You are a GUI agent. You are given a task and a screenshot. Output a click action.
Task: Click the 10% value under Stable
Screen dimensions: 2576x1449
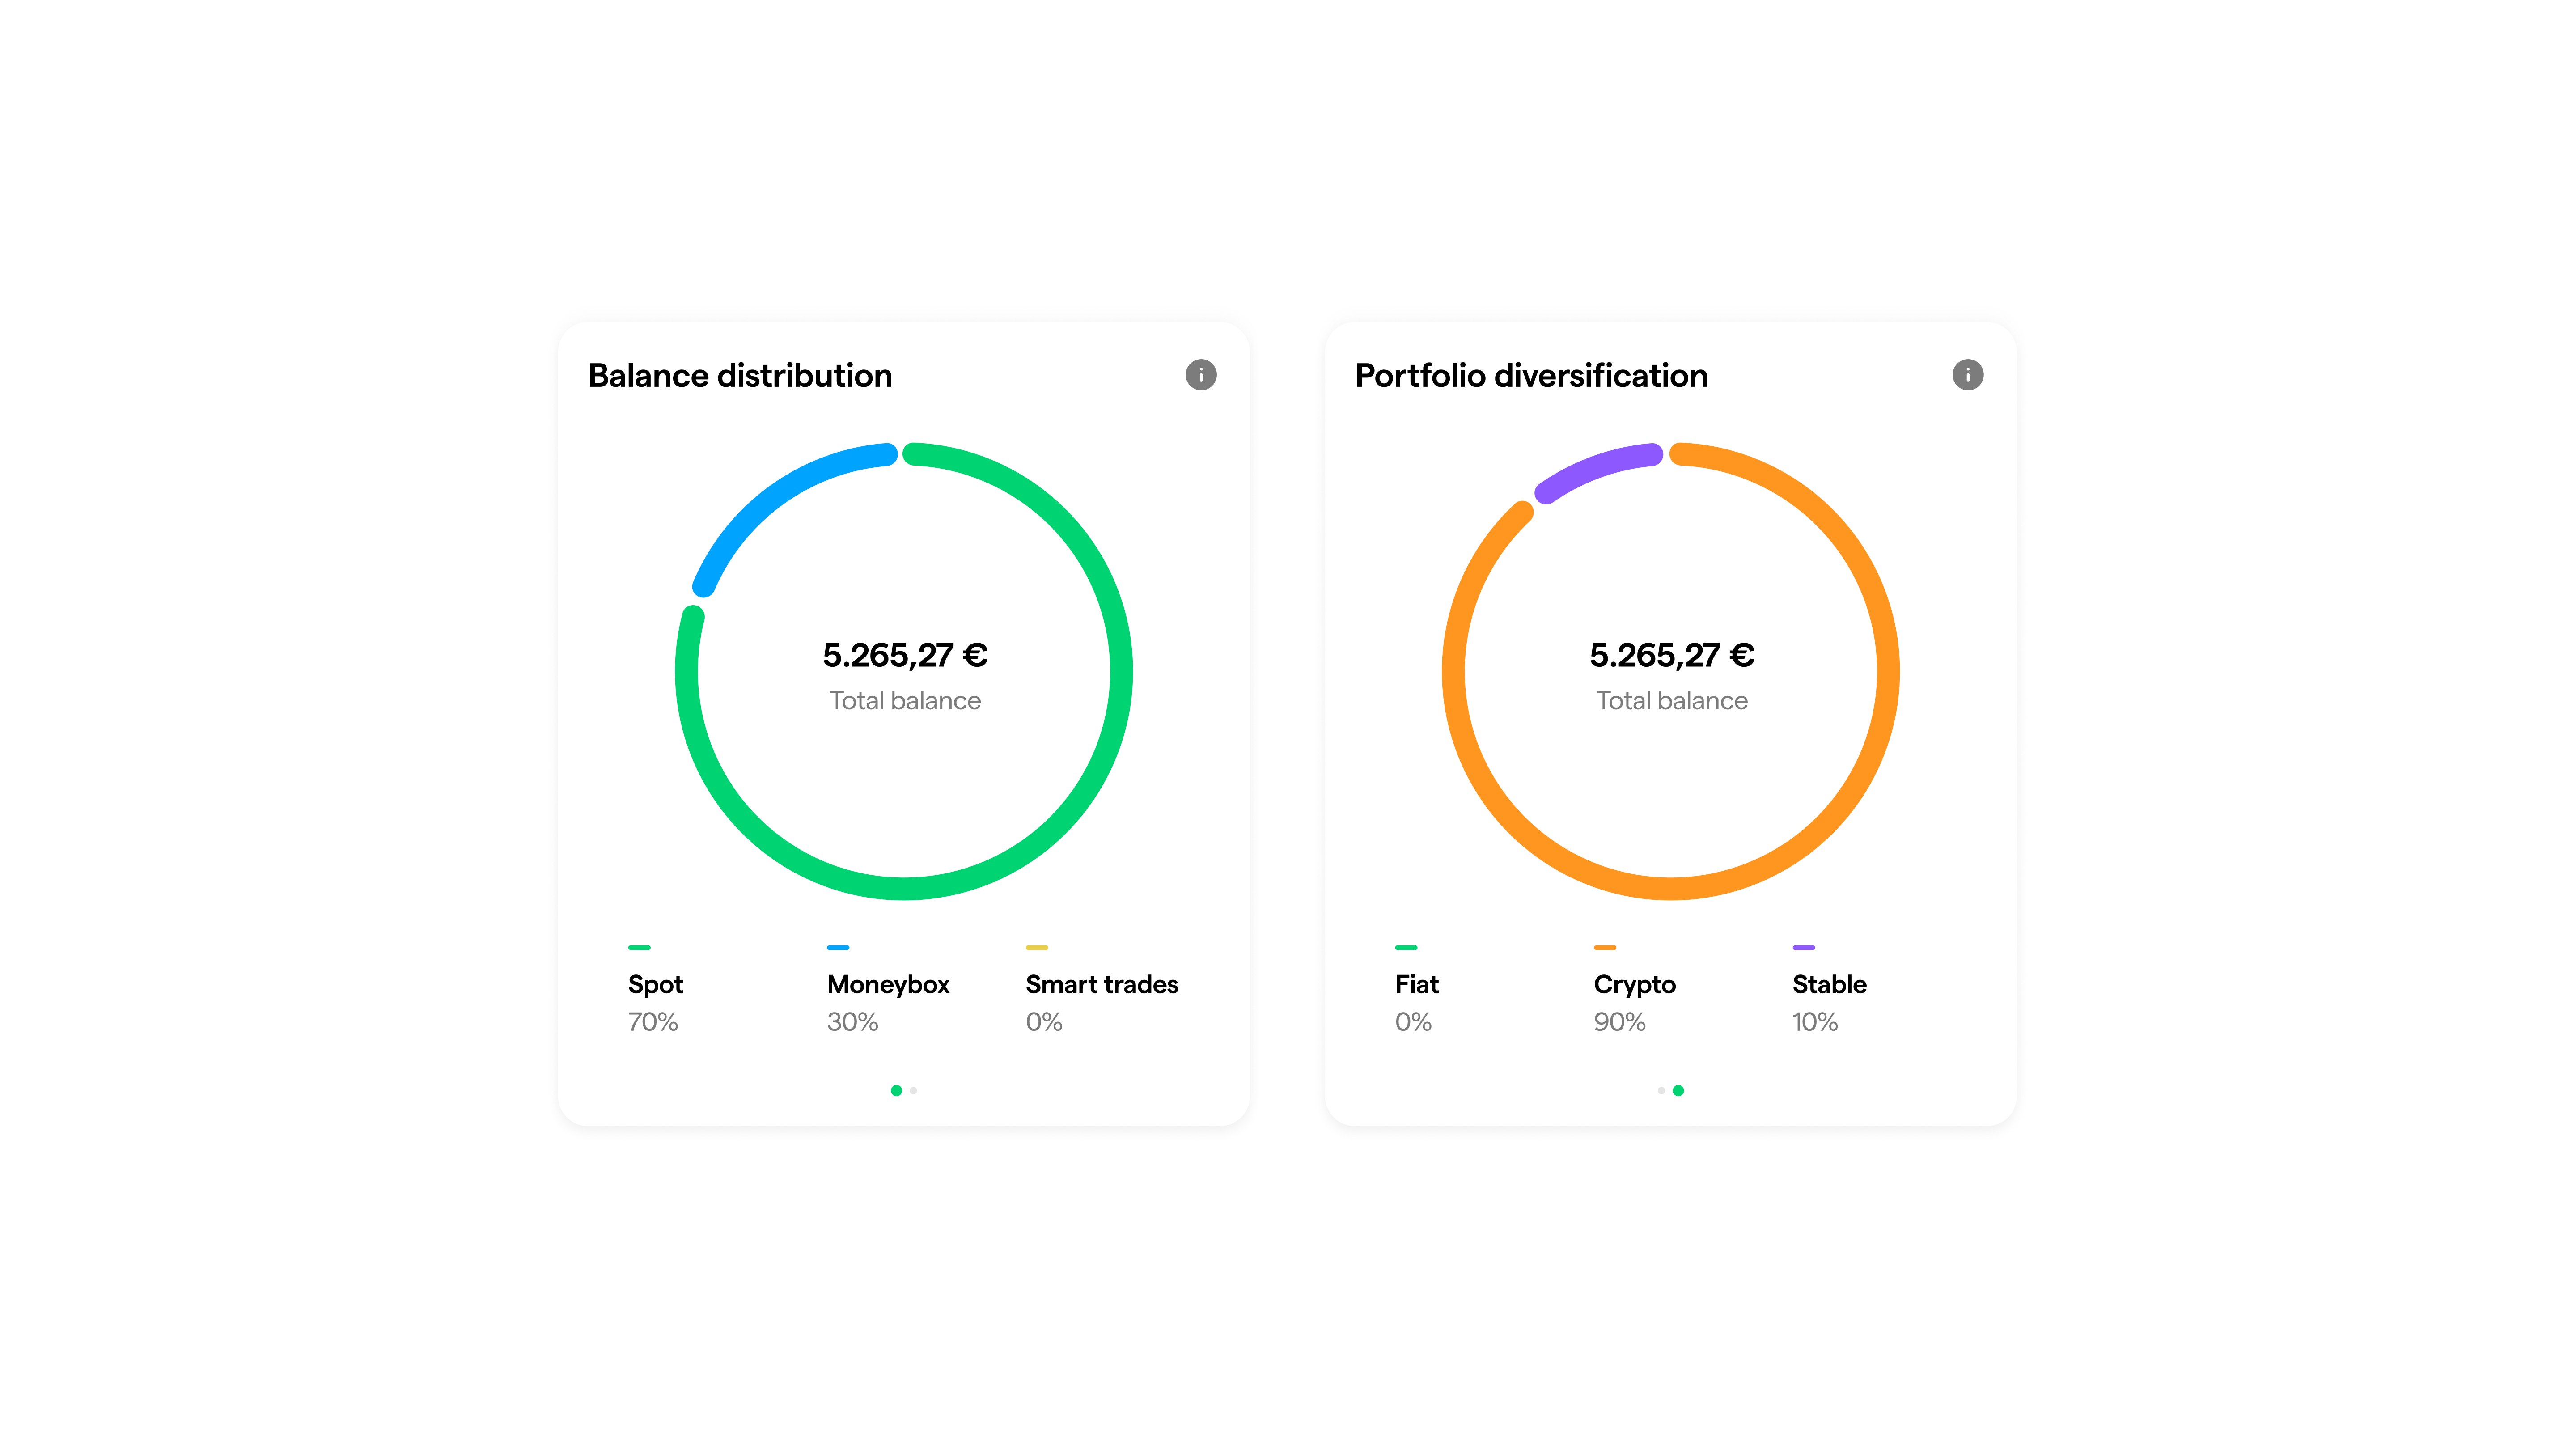point(1814,1022)
